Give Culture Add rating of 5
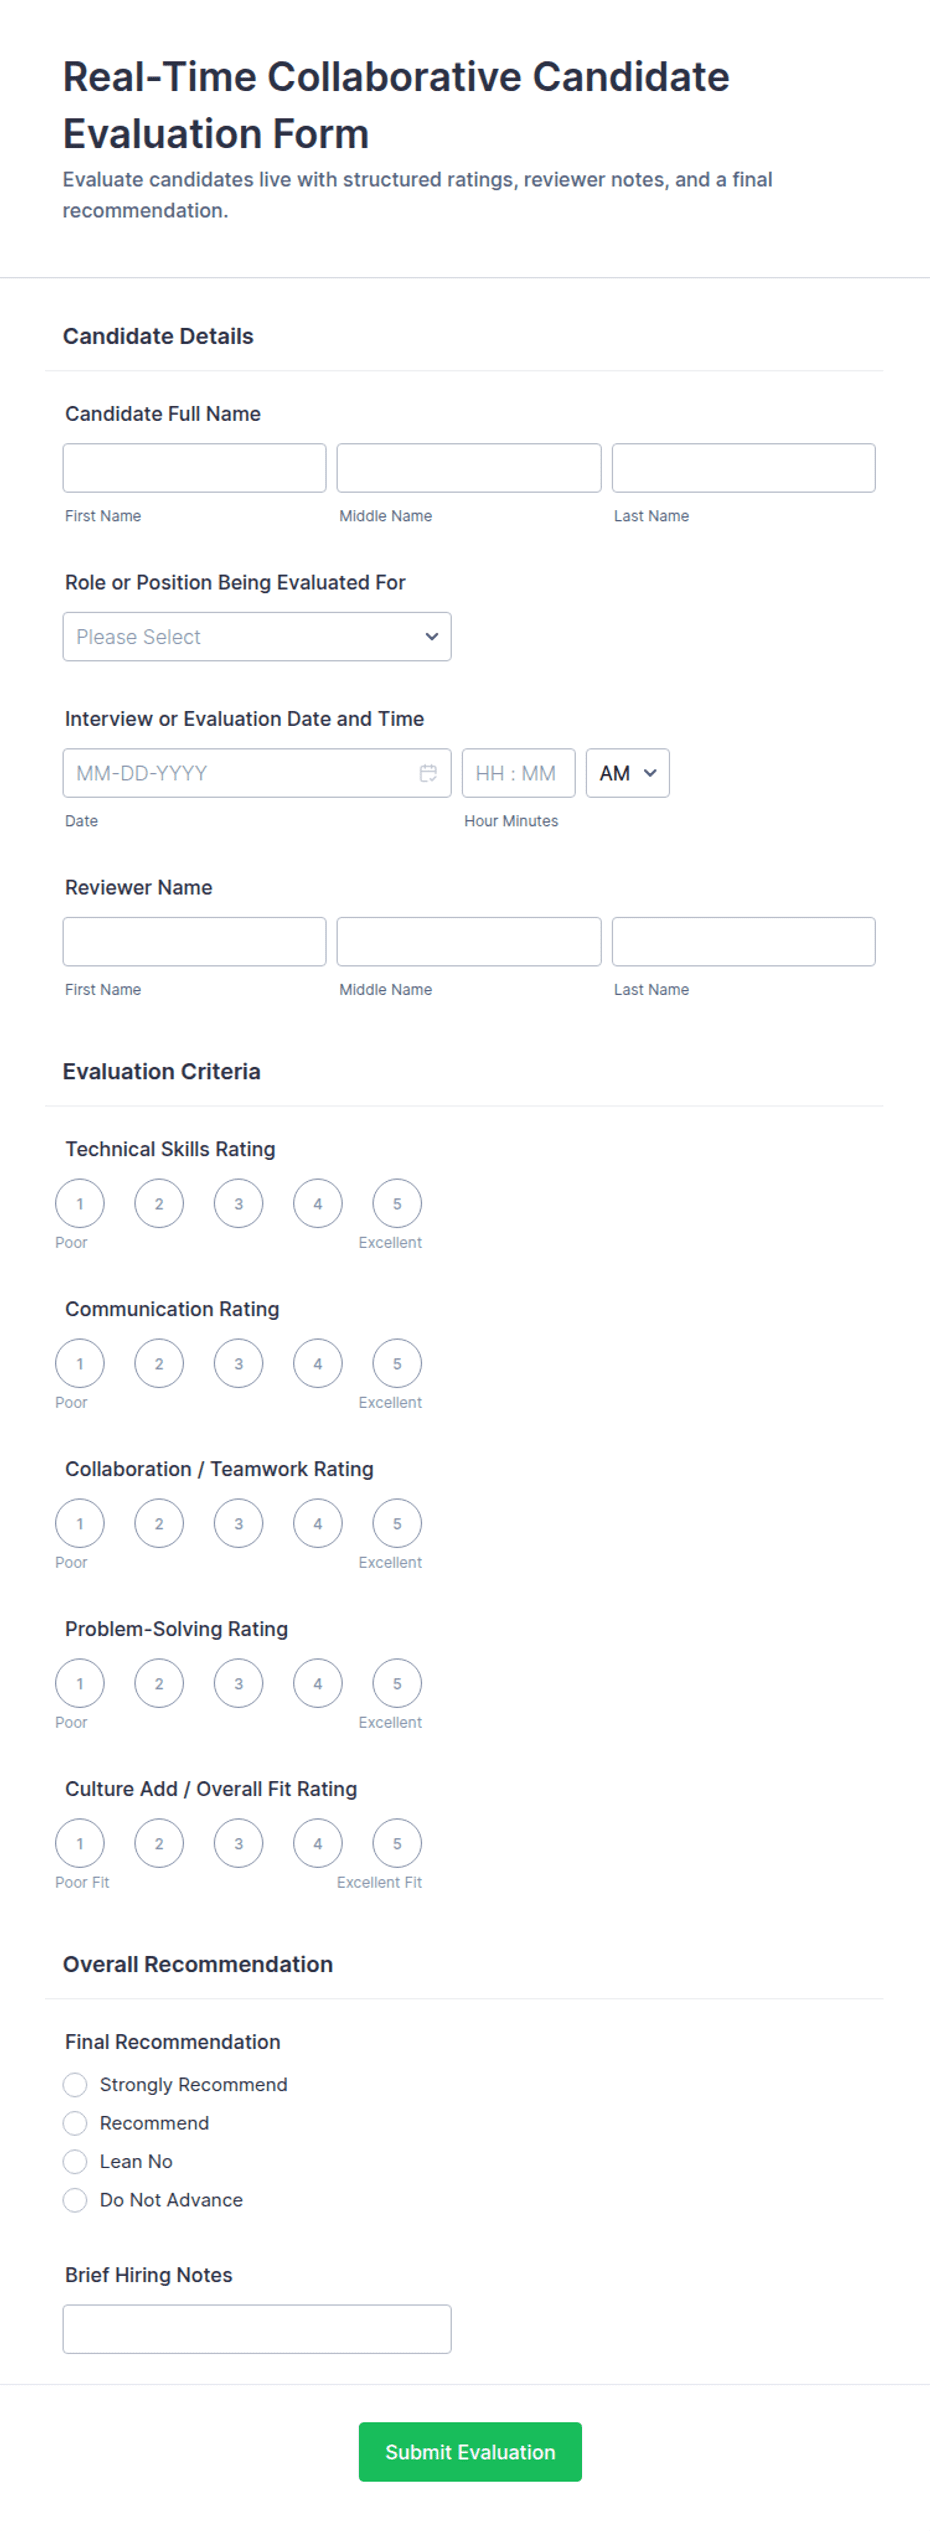This screenshot has height=2531, width=930. click(x=397, y=1843)
